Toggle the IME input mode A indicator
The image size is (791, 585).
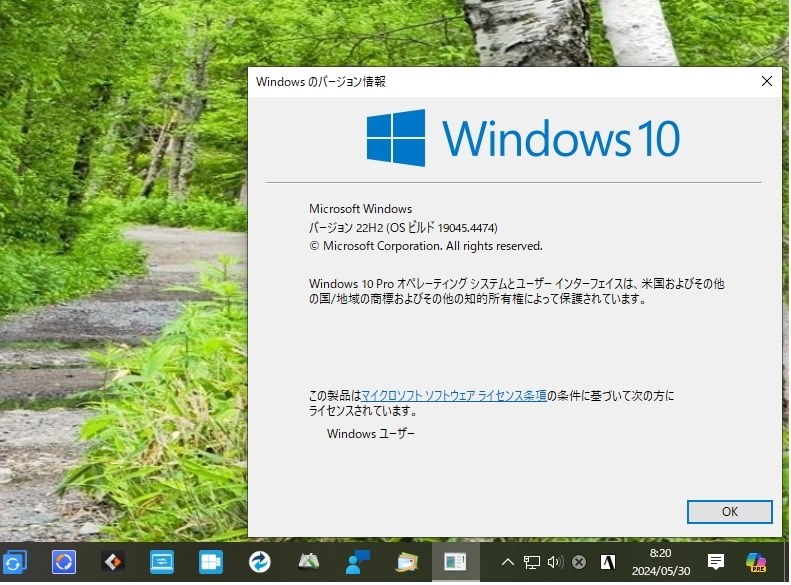click(x=608, y=562)
